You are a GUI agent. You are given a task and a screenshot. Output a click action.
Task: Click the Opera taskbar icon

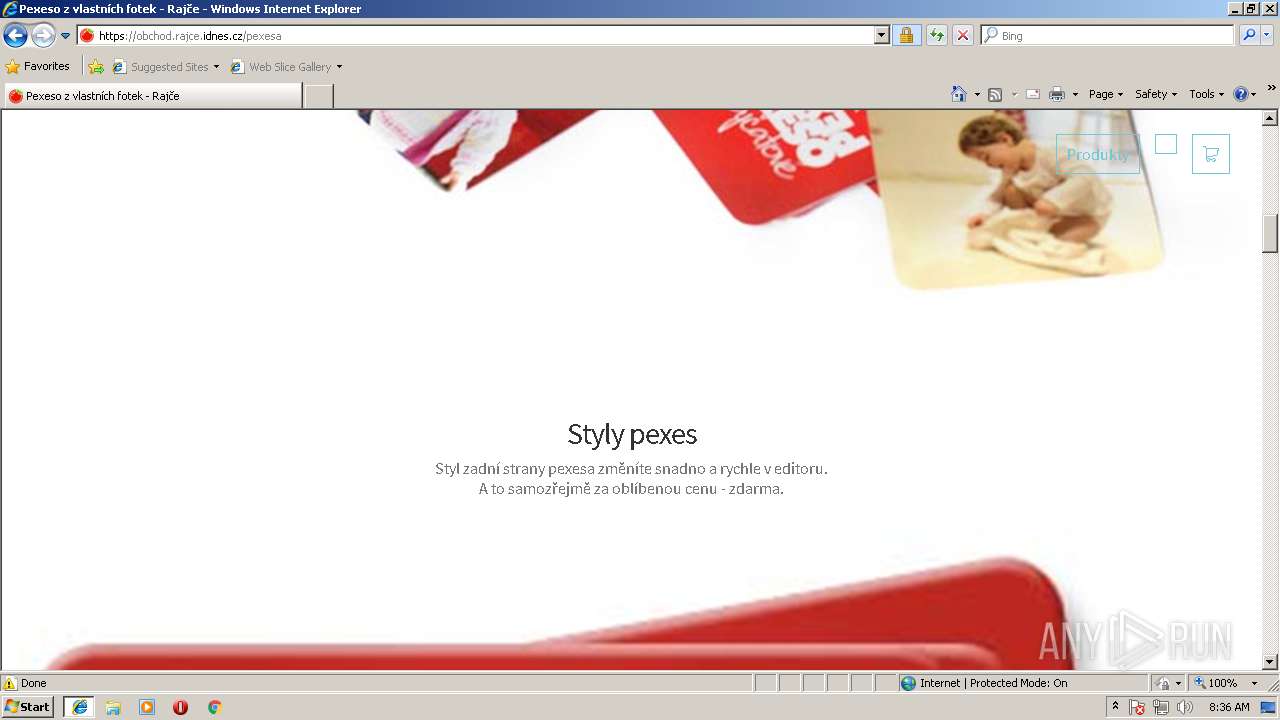(x=180, y=707)
